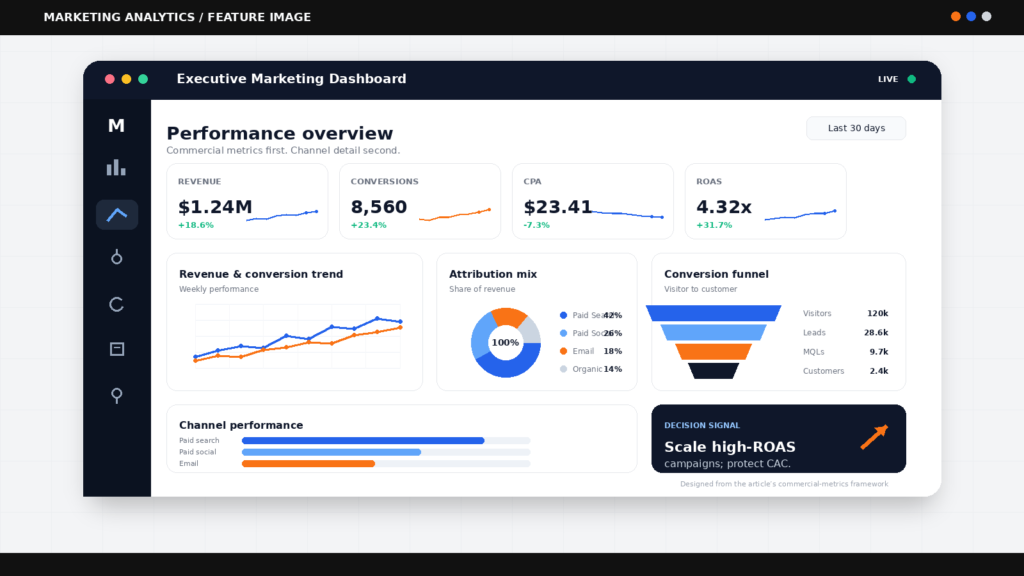Click the Decision Signal Scale high-ROAS card

click(x=778, y=439)
